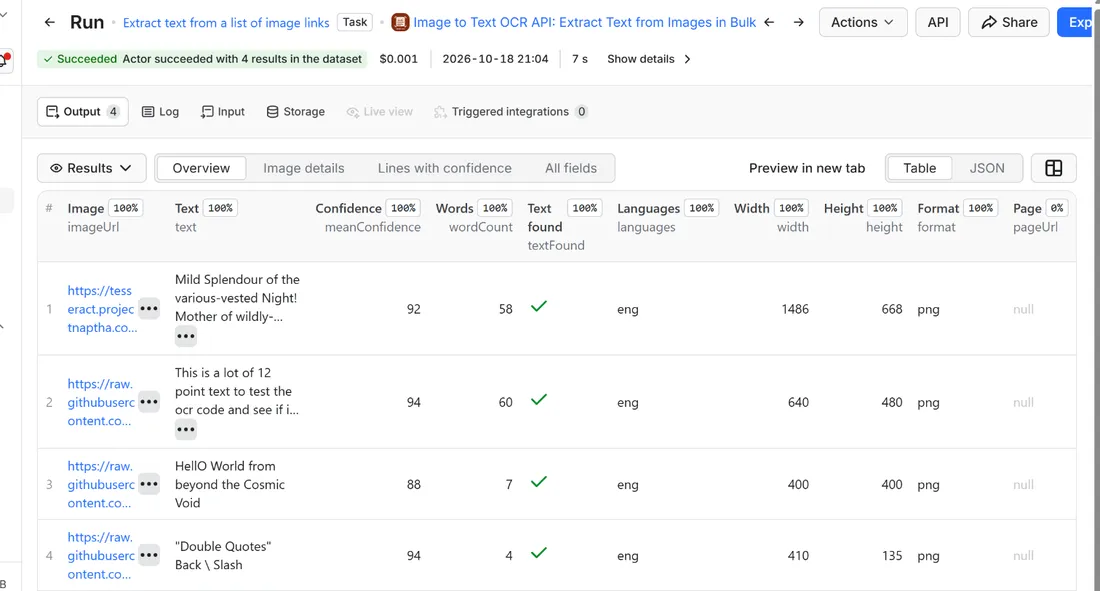
Task: Go back with the left arrow beside Run
Action: pyautogui.click(x=49, y=22)
